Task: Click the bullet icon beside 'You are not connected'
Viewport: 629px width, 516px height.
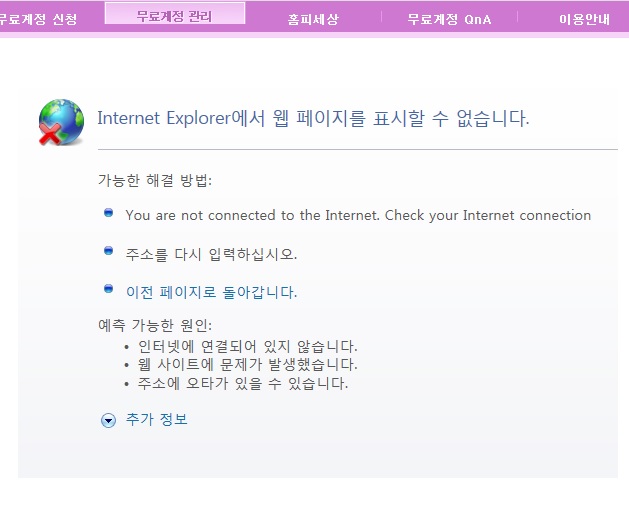Action: tap(108, 213)
